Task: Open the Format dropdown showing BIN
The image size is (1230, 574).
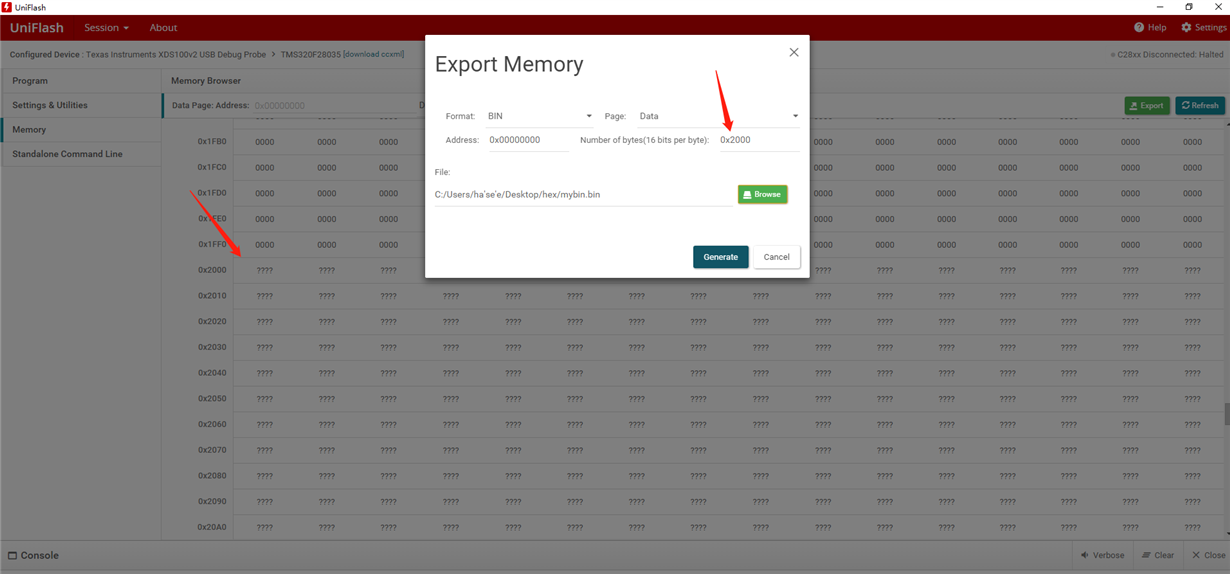Action: coord(539,116)
